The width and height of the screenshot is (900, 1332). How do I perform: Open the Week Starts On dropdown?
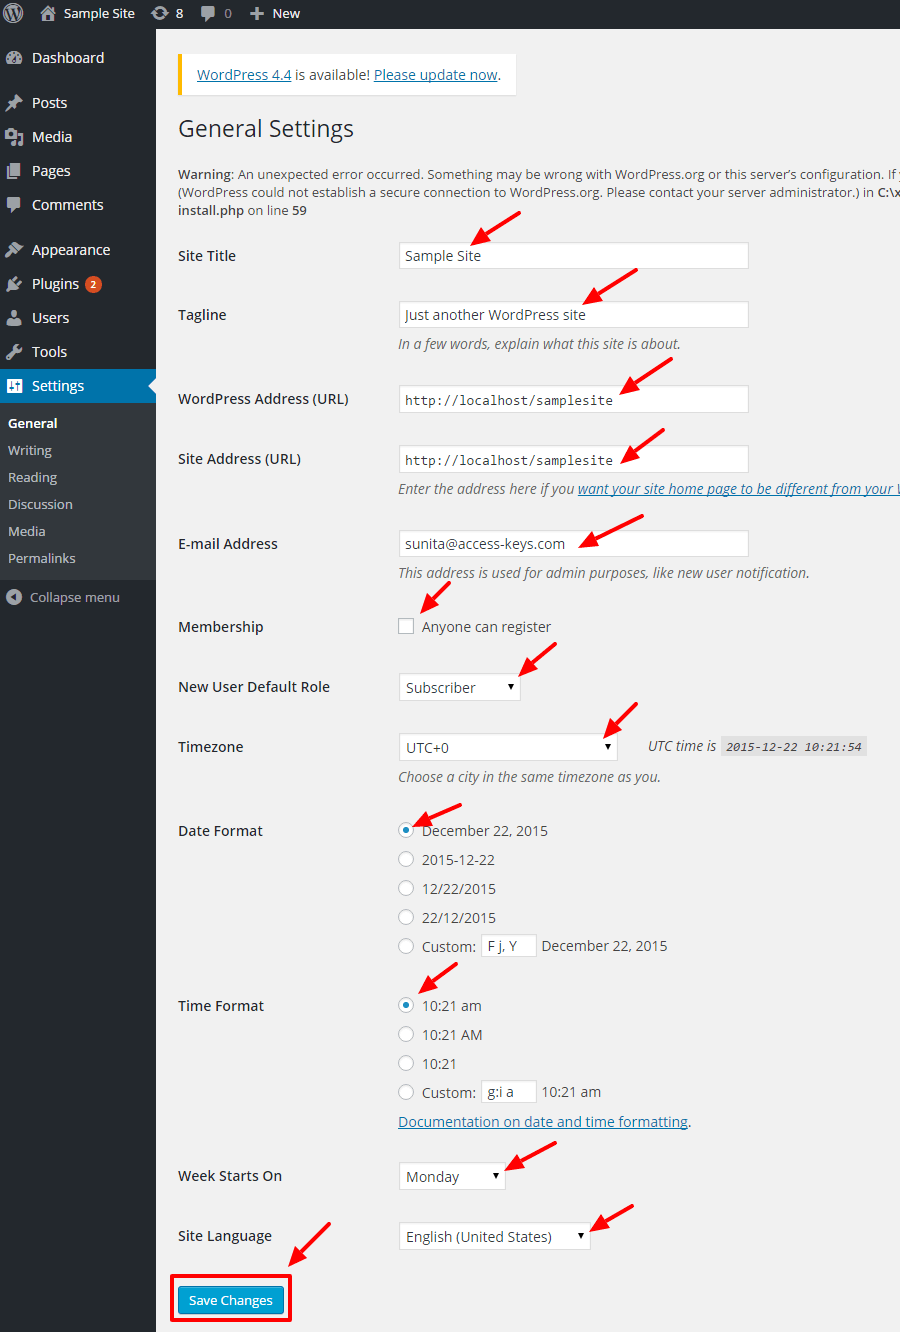pos(451,1177)
